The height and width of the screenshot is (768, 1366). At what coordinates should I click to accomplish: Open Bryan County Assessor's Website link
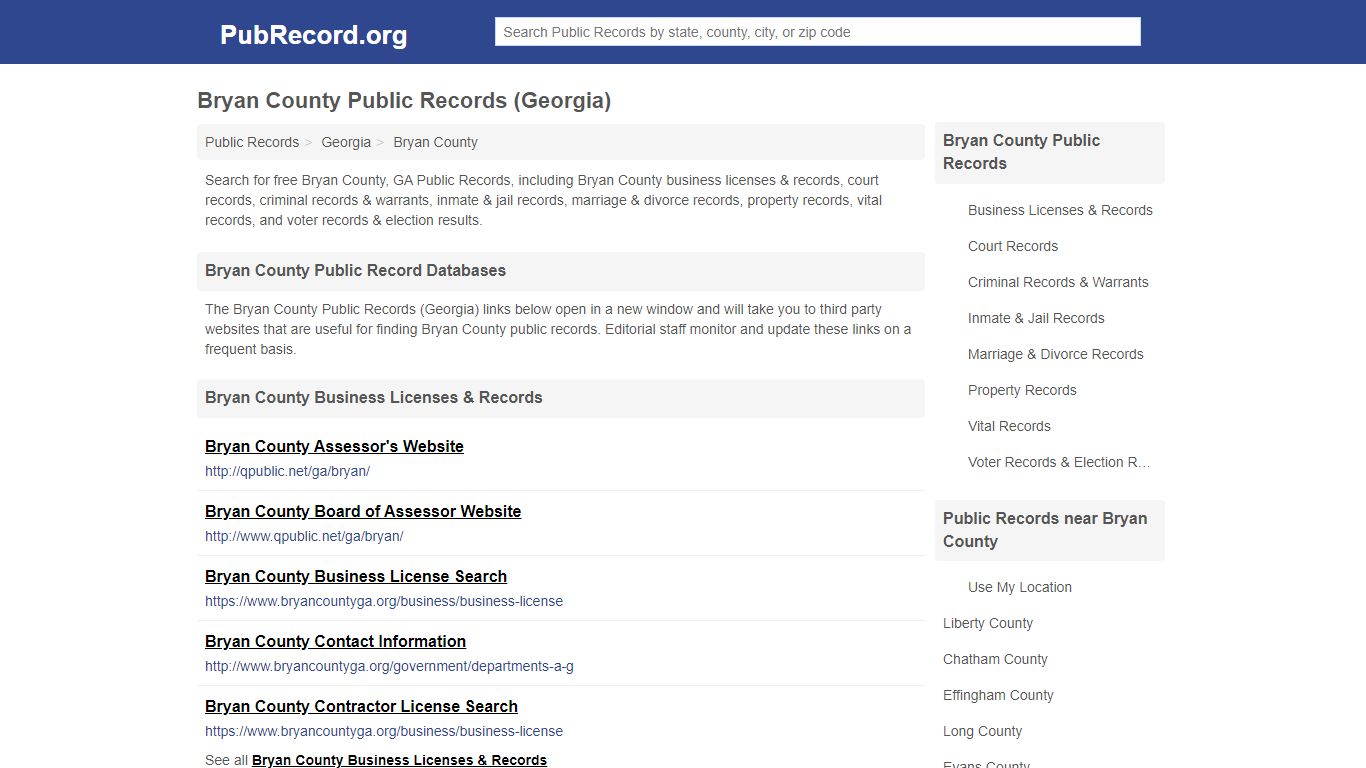(x=334, y=446)
